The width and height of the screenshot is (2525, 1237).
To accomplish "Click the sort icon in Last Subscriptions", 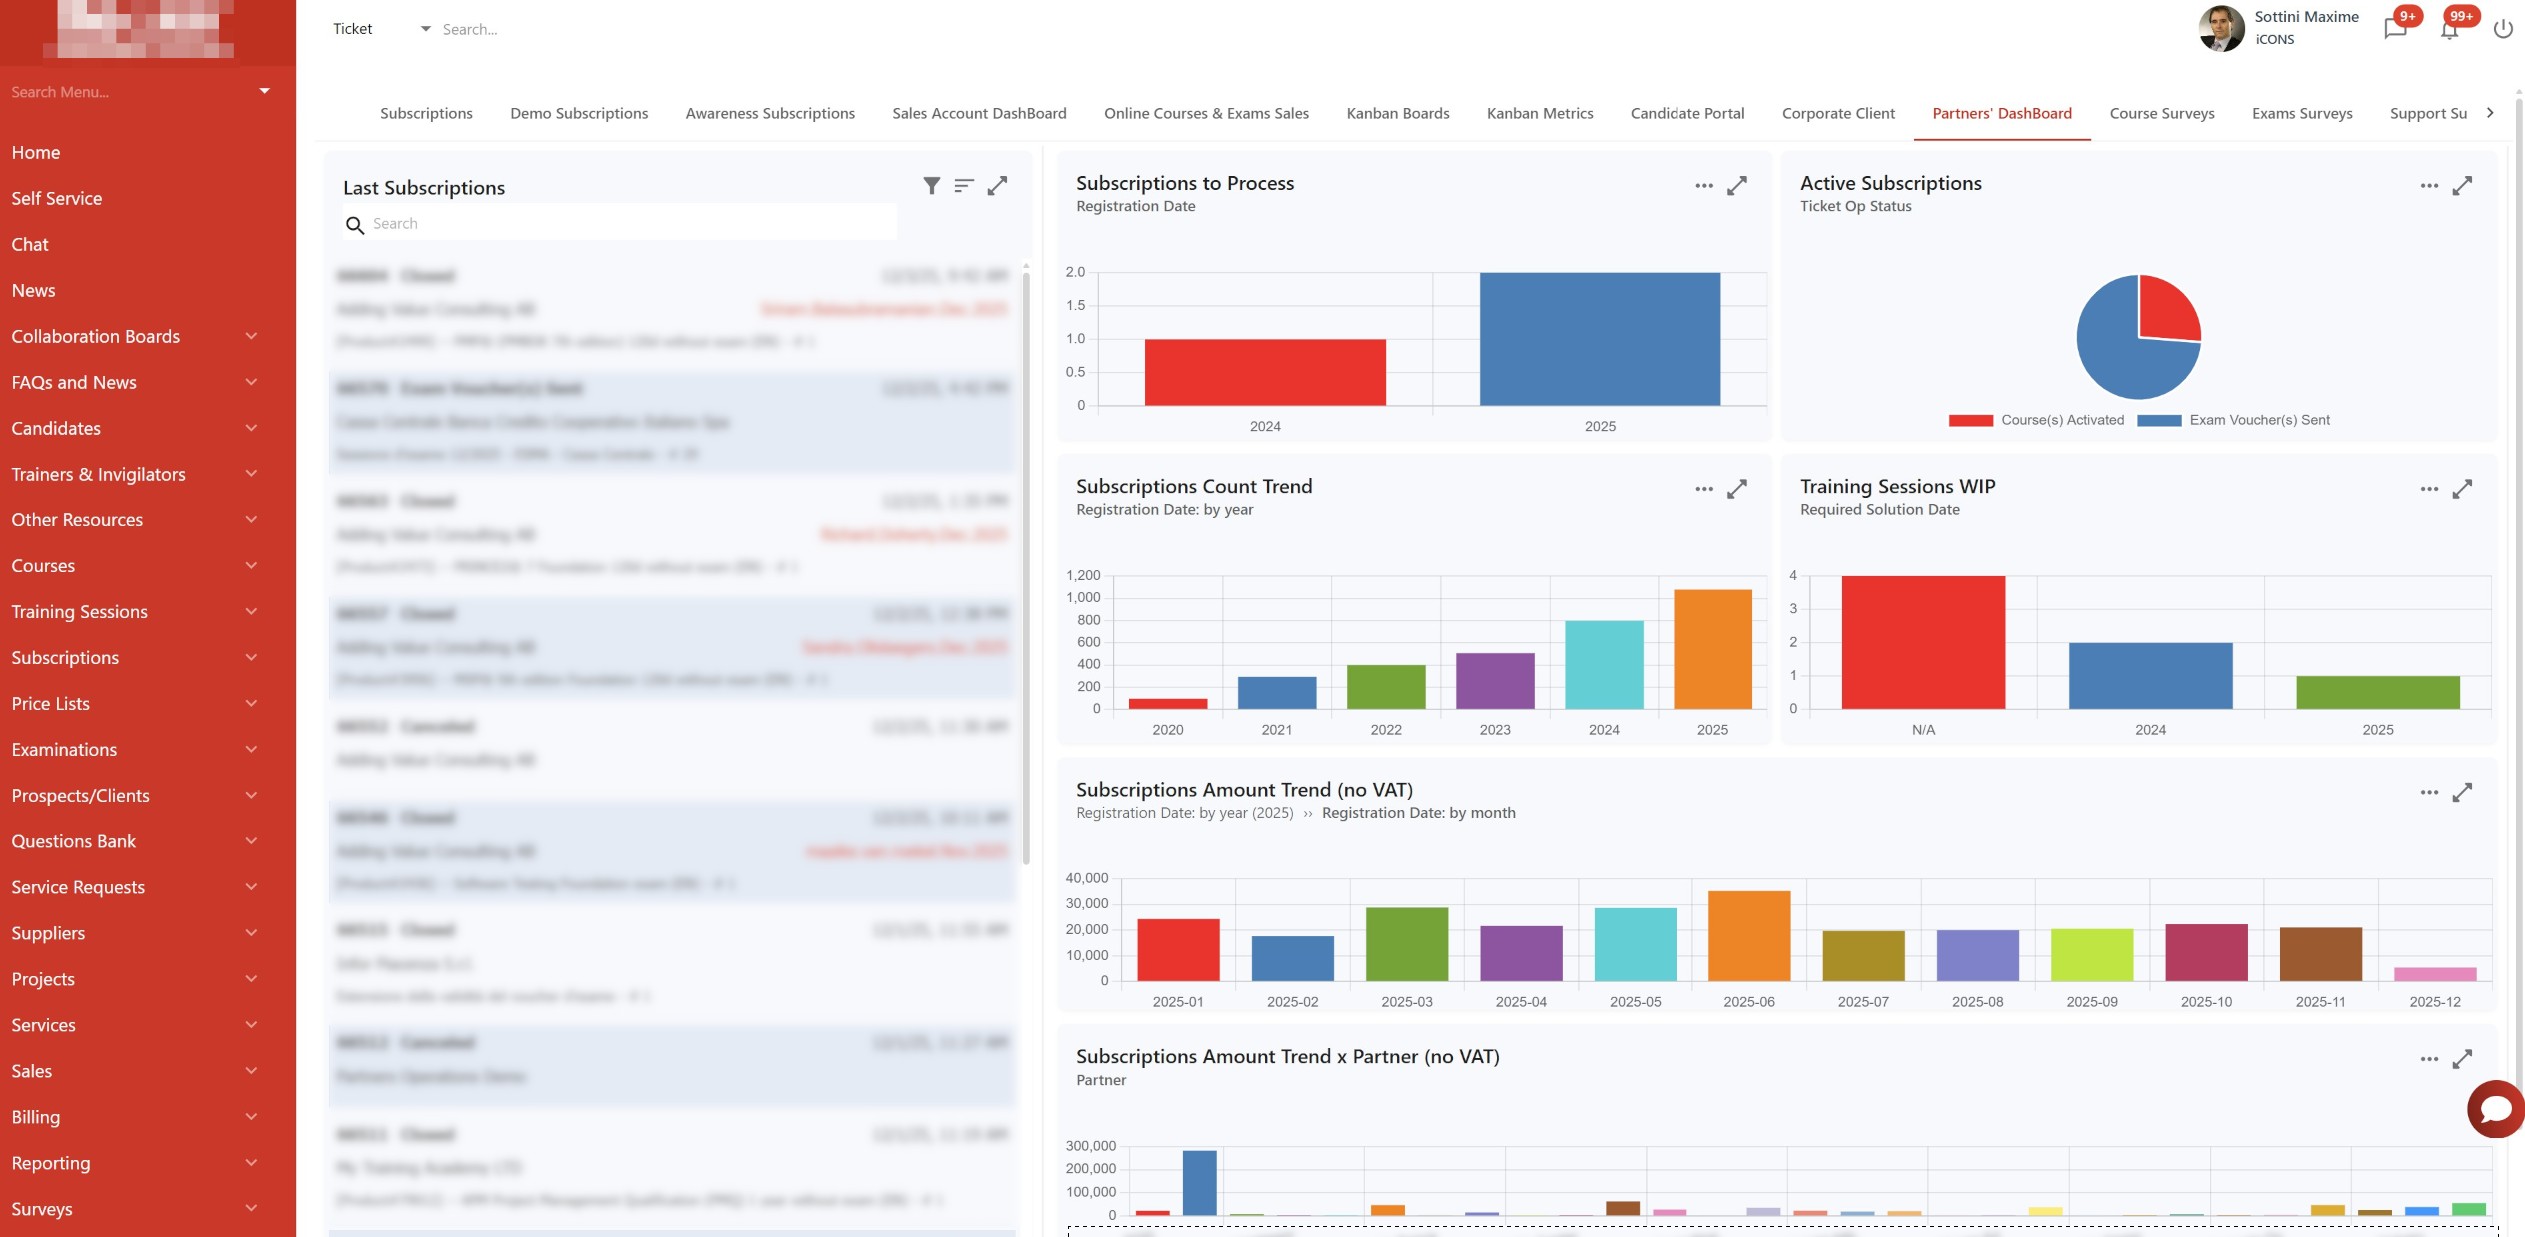I will 964,186.
